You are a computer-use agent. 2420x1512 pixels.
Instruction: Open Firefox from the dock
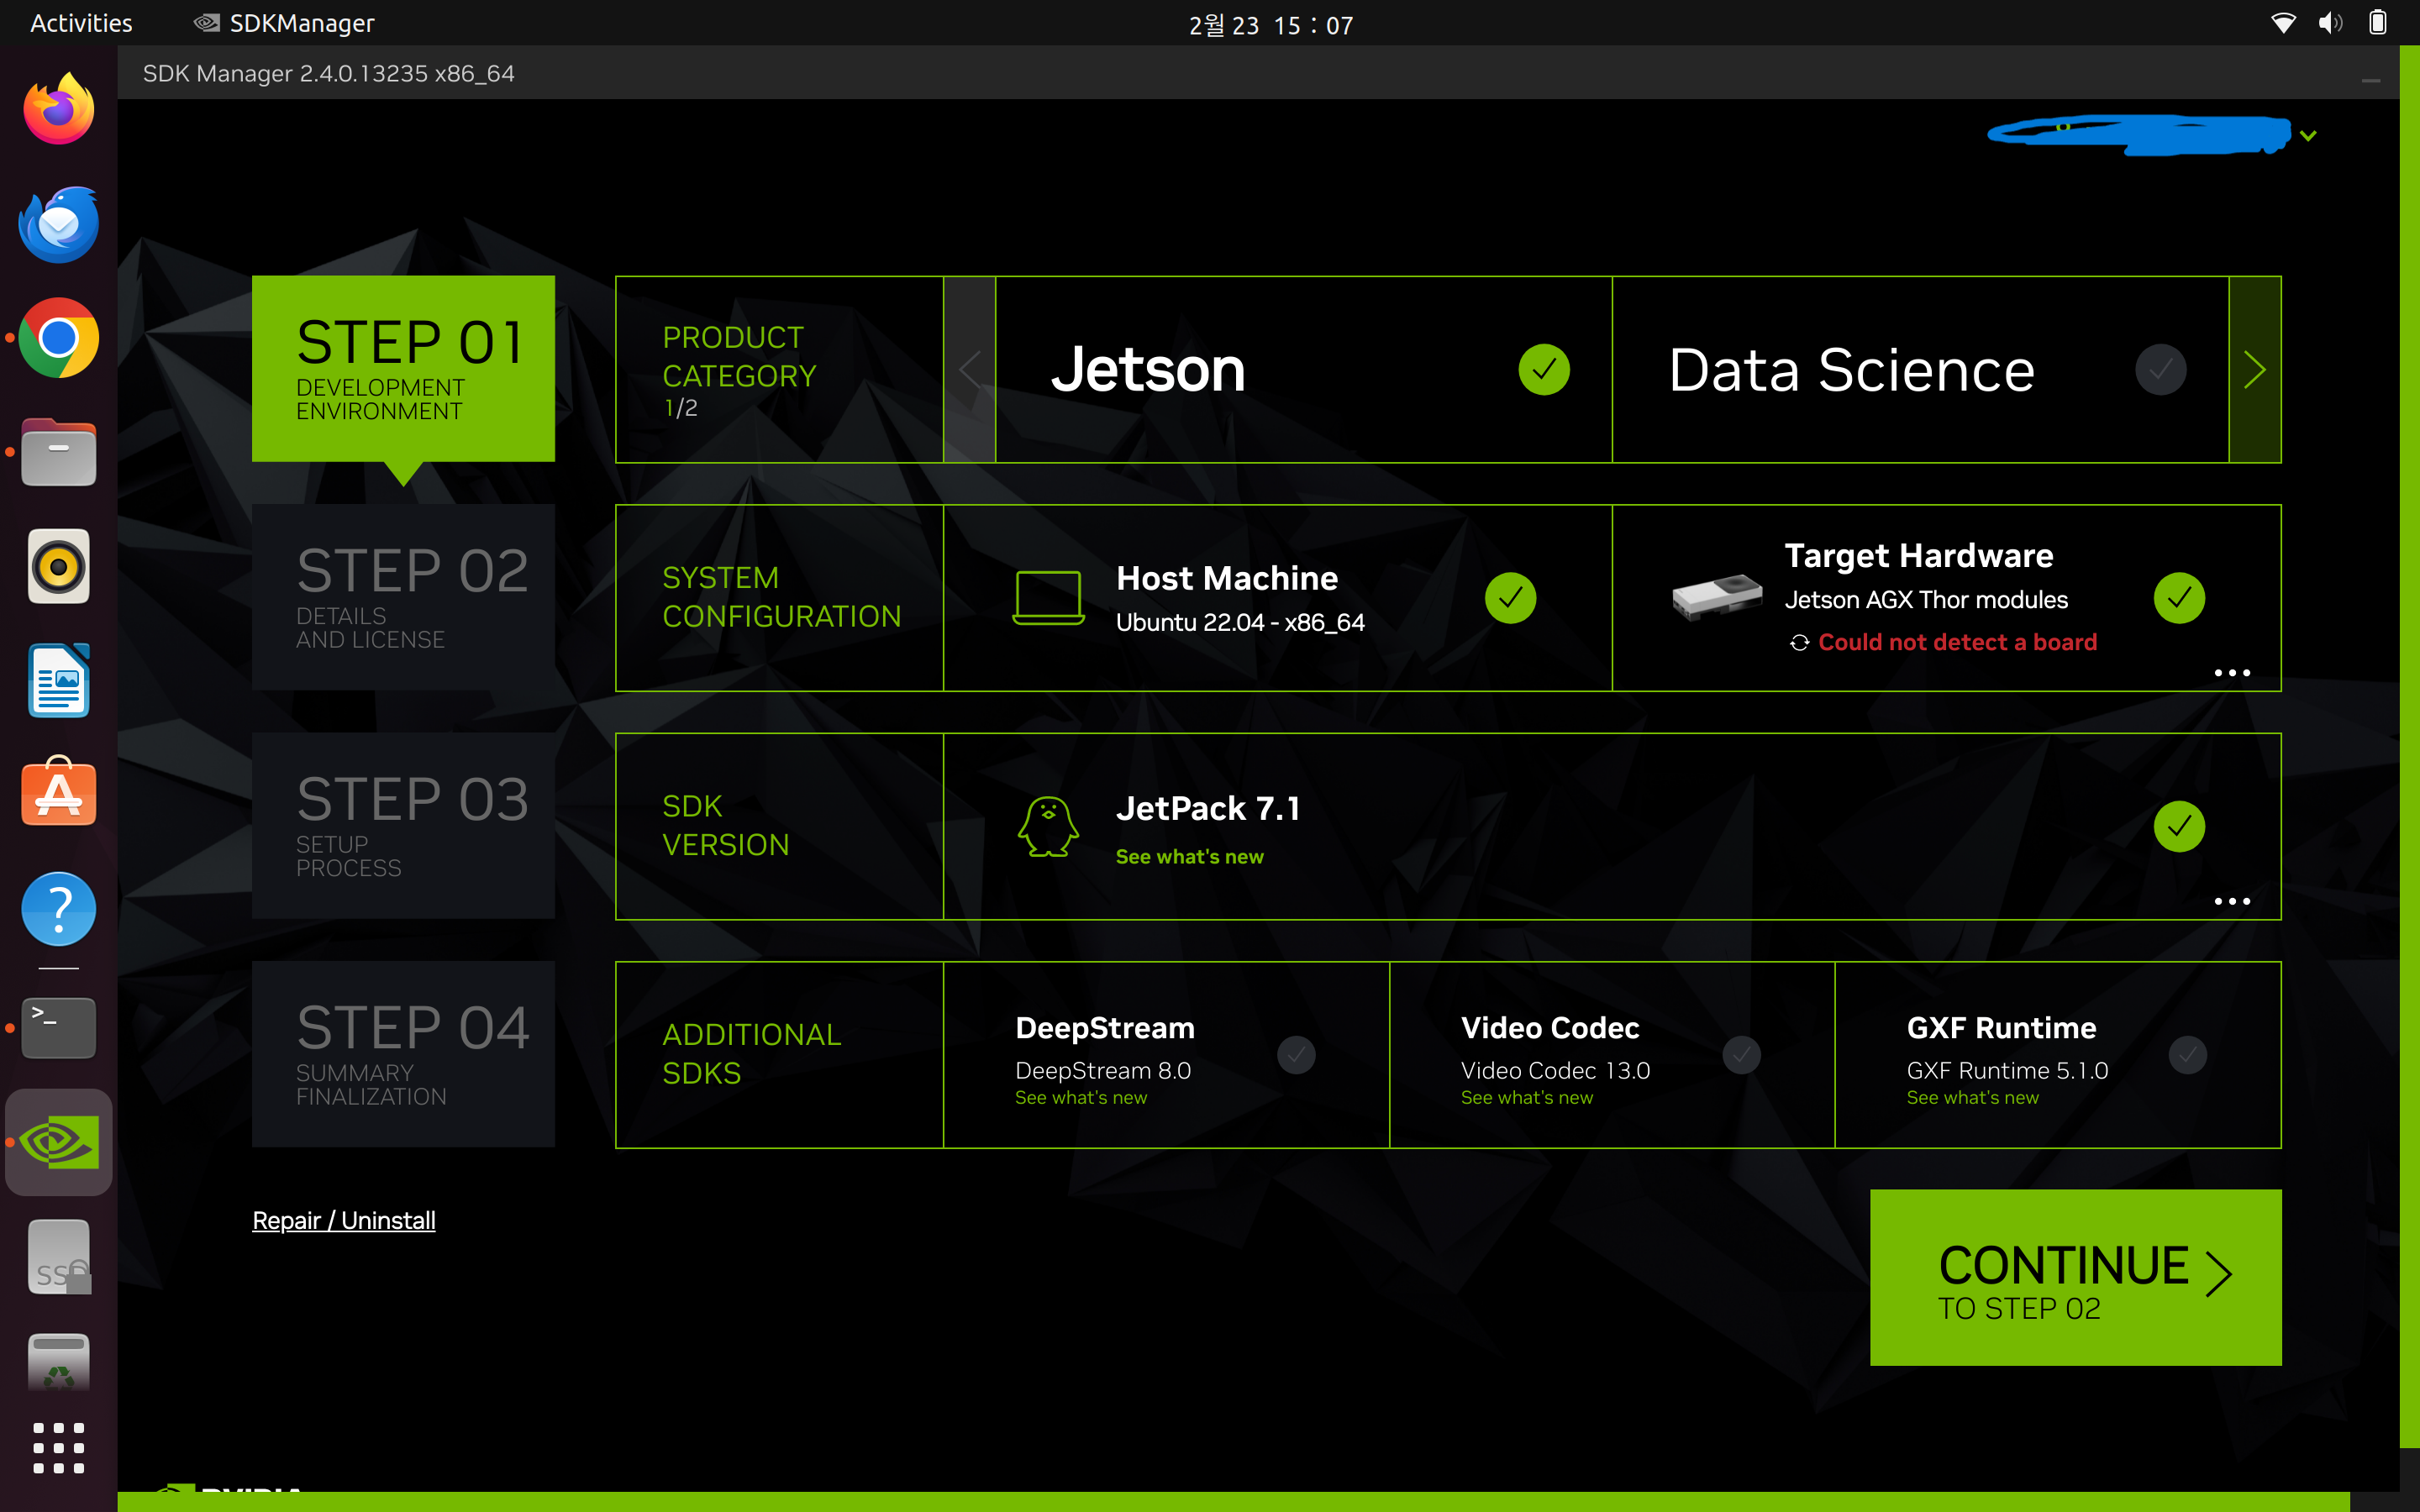click(x=58, y=108)
